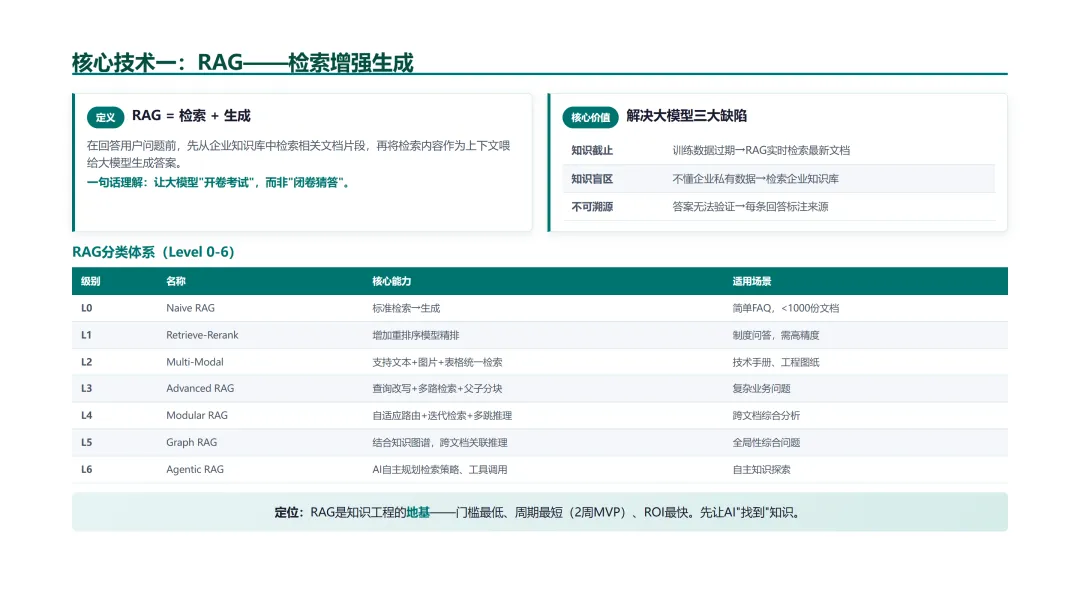Click the highlighted word '地基' in footer
Image resolution: width=1080 pixels, height=608 pixels.
click(x=418, y=512)
